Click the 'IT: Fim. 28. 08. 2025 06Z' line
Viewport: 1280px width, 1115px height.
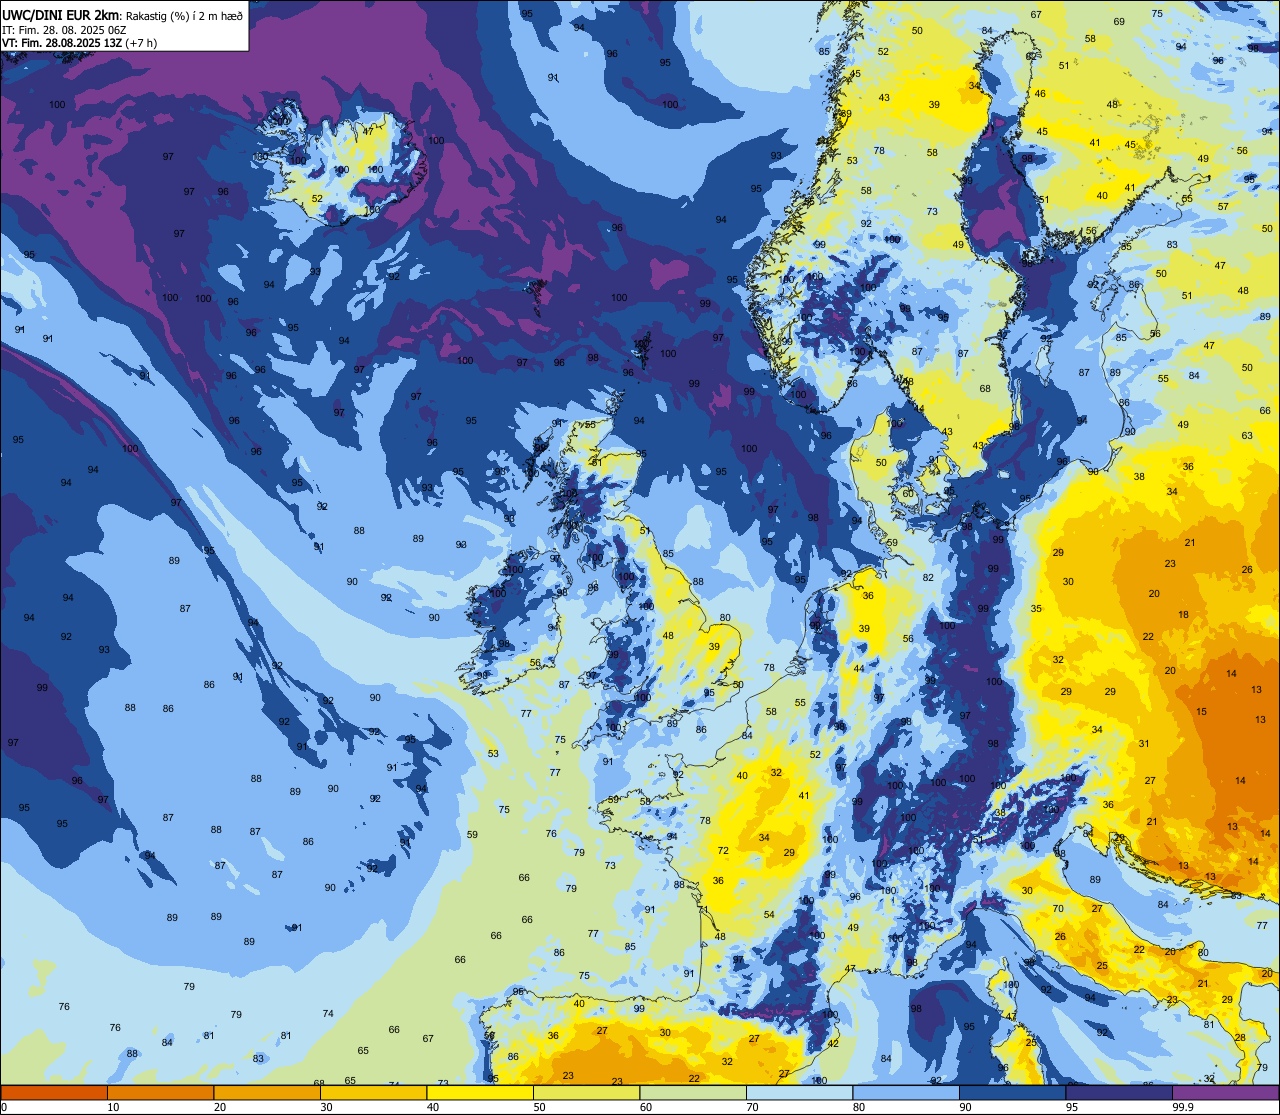point(64,30)
